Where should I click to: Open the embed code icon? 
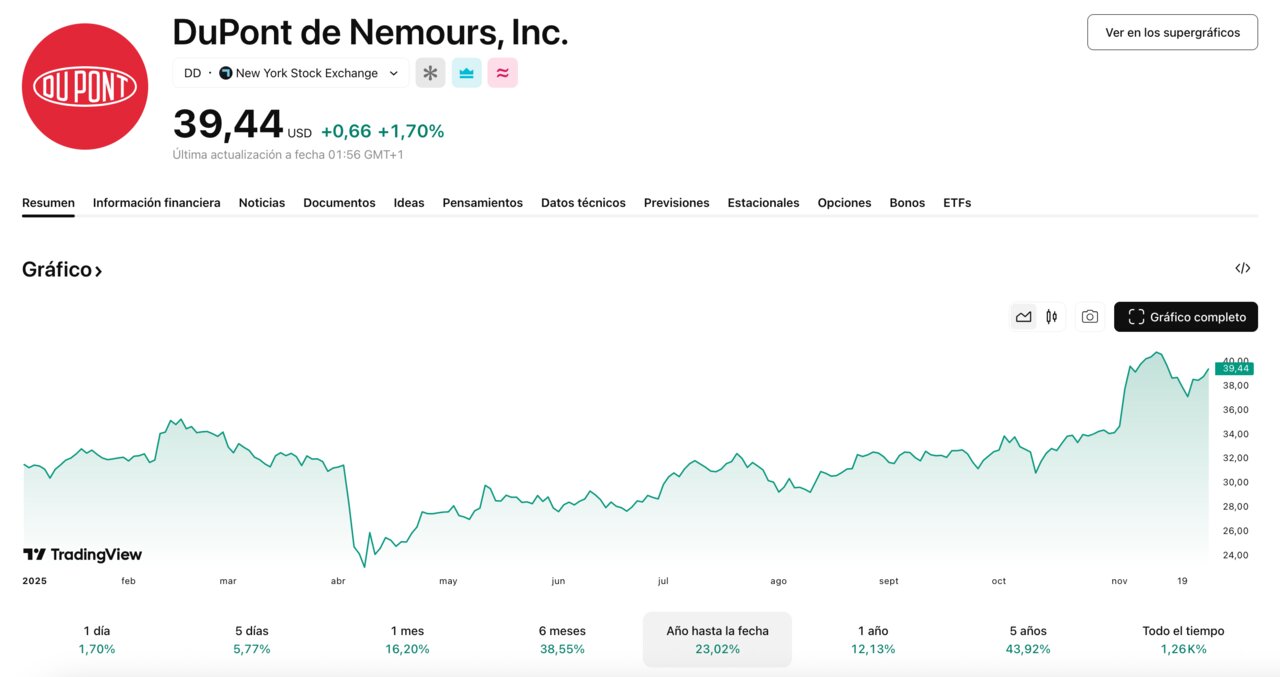[1242, 268]
